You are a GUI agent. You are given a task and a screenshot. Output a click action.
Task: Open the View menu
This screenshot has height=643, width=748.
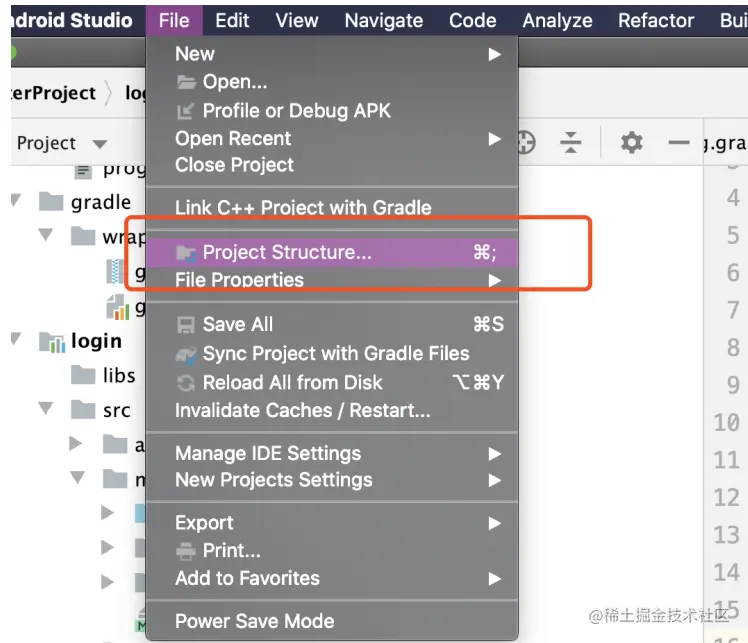point(296,21)
